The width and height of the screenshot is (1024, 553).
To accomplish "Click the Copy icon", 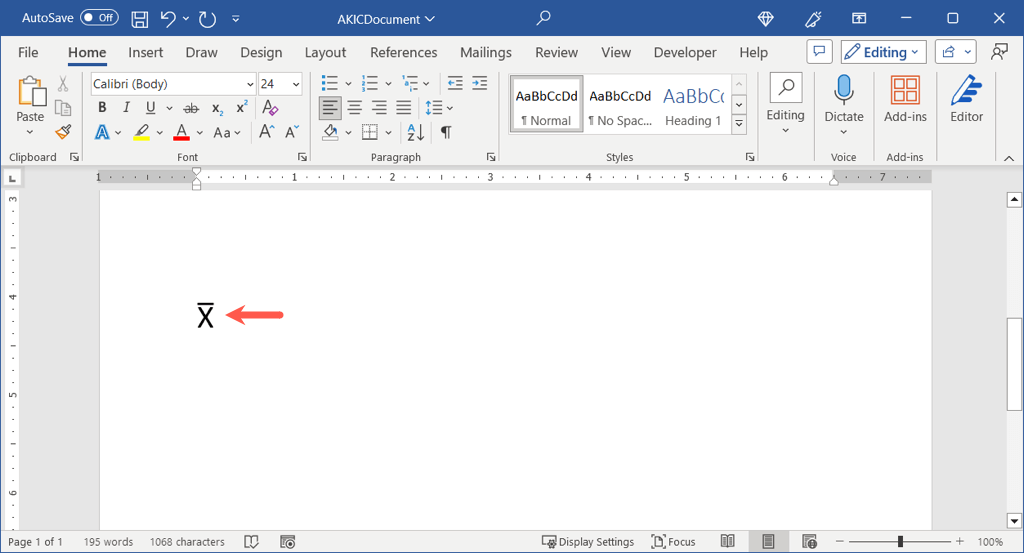I will click(63, 108).
